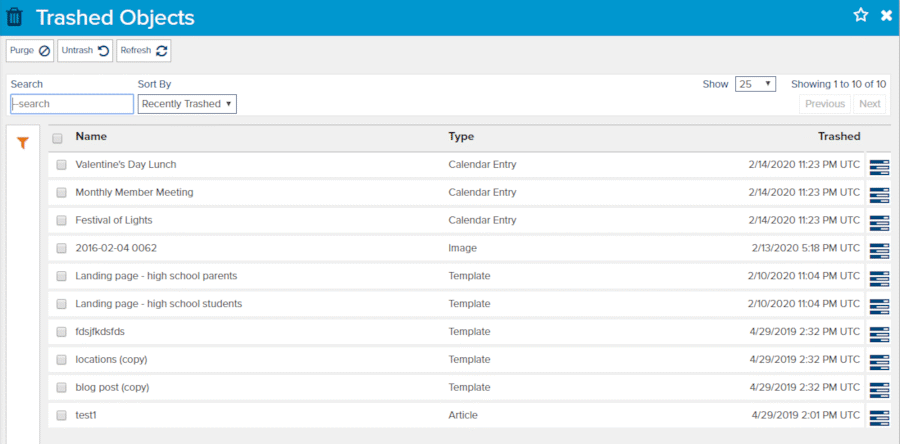Check the blog post (copy) checkbox
This screenshot has height=444, width=900.
coord(61,388)
